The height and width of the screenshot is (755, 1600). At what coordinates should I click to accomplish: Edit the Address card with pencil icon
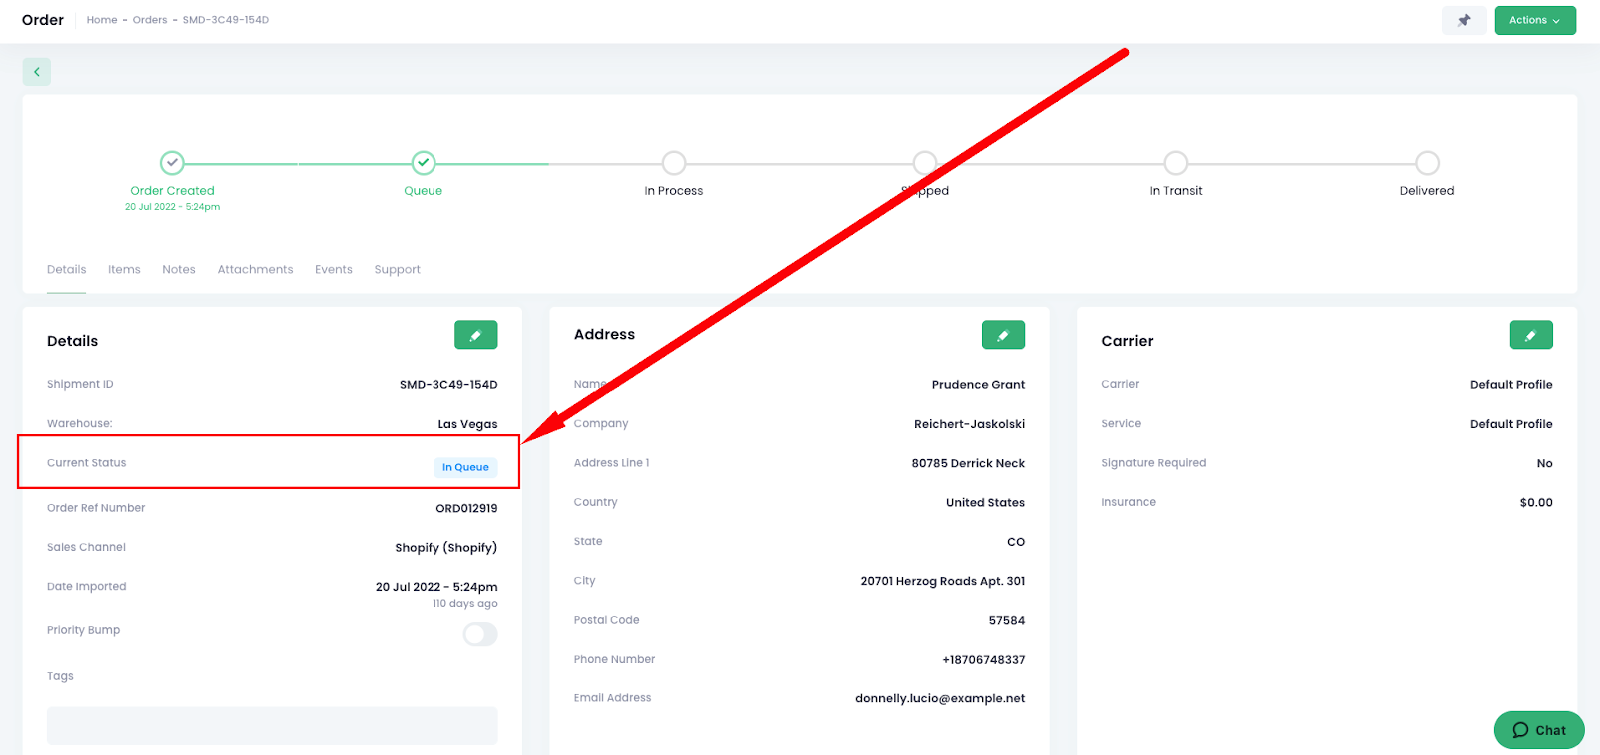click(1003, 335)
